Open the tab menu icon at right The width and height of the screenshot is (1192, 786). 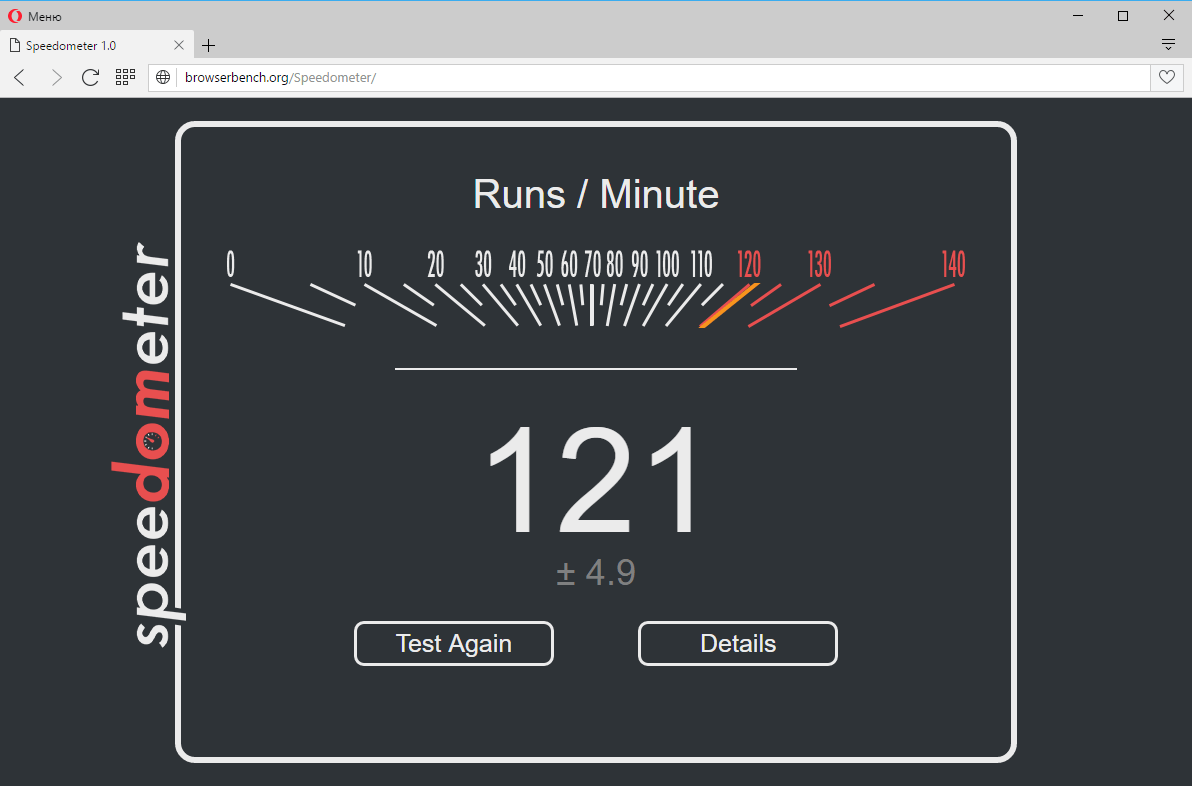1168,45
